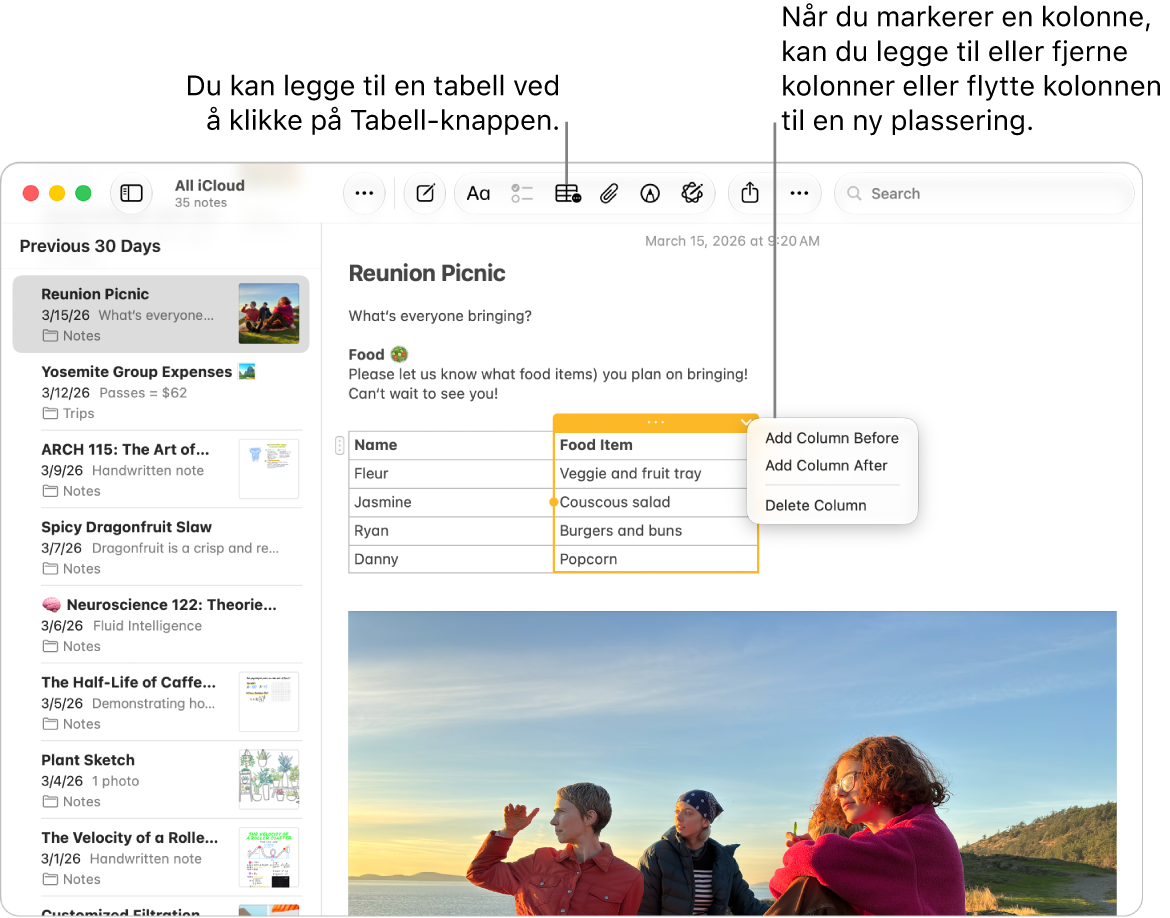Choose Add Column Before
The height and width of the screenshot is (918, 1170).
(832, 438)
